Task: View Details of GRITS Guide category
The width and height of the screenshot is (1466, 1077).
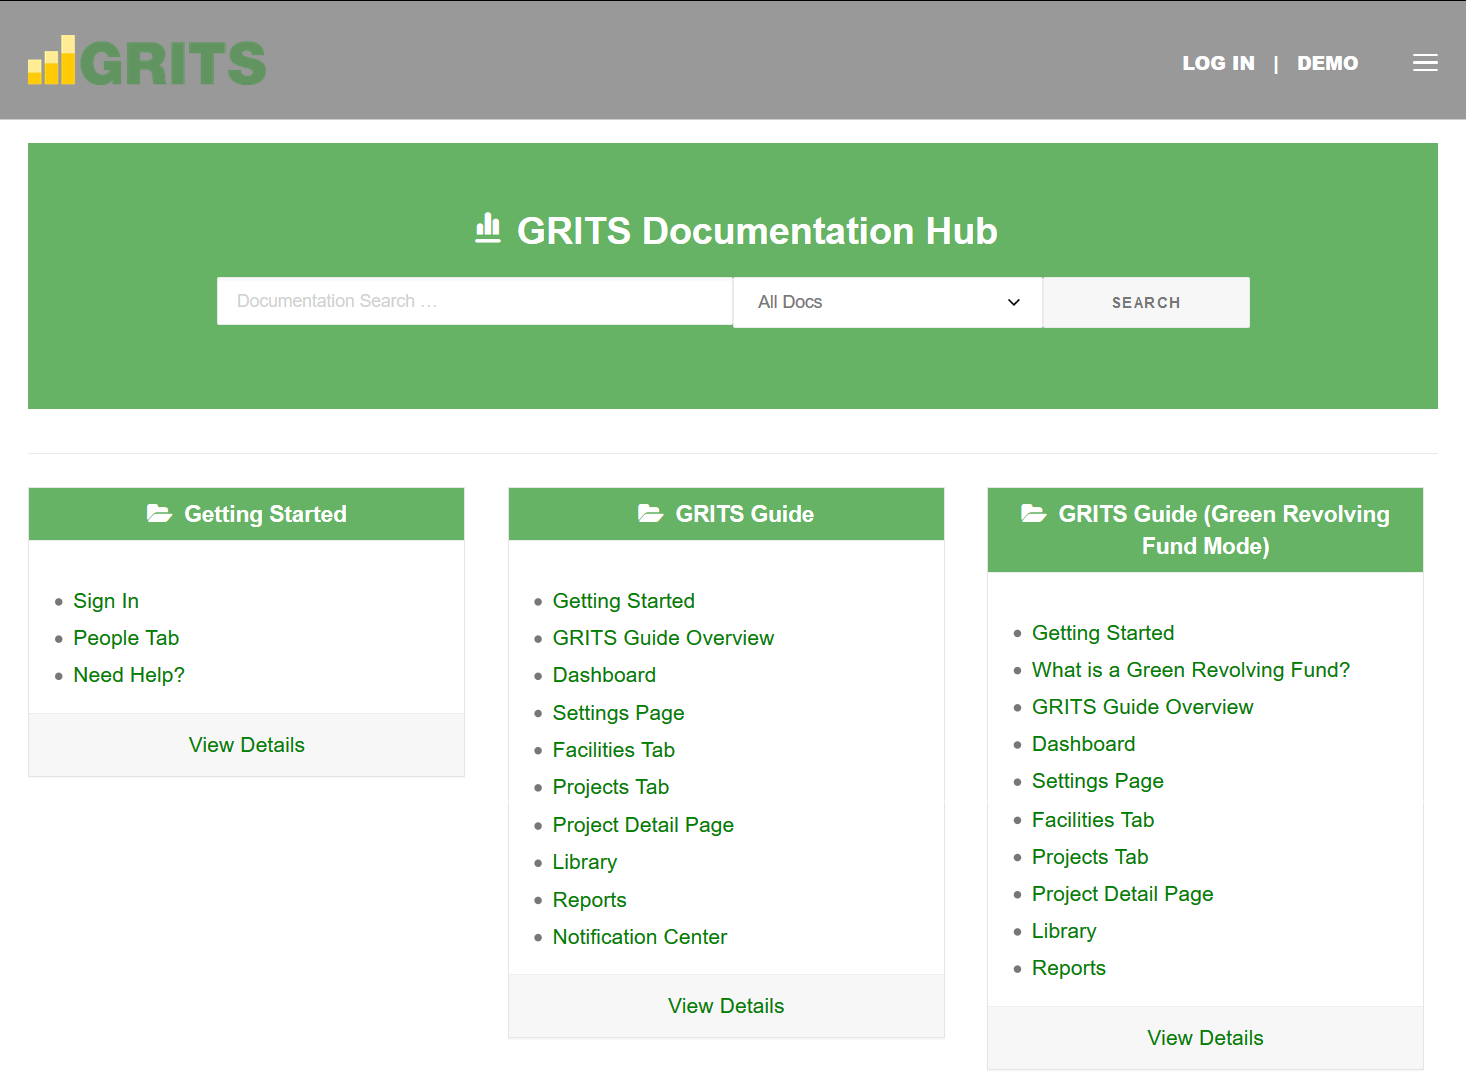Action: click(726, 1006)
